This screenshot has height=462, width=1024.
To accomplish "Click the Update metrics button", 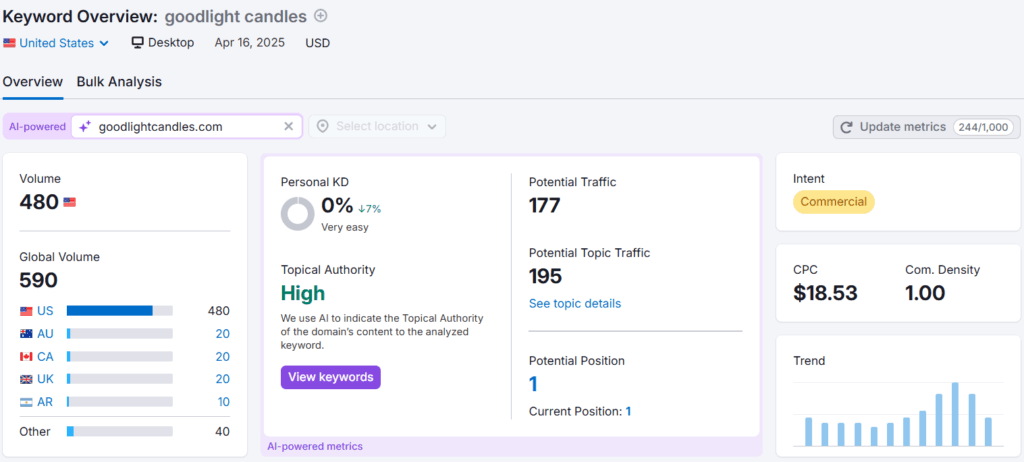I will [926, 127].
